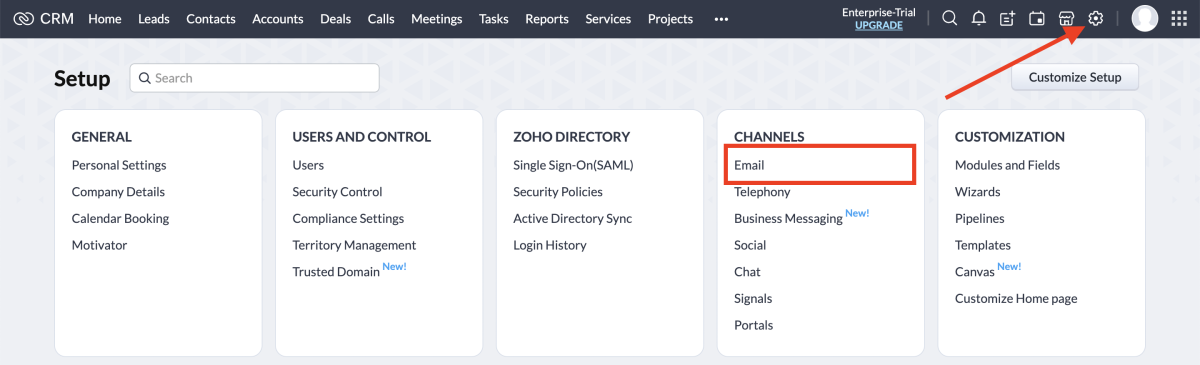Click the UPGRADE link
This screenshot has height=365, width=1200.
pos(879,25)
